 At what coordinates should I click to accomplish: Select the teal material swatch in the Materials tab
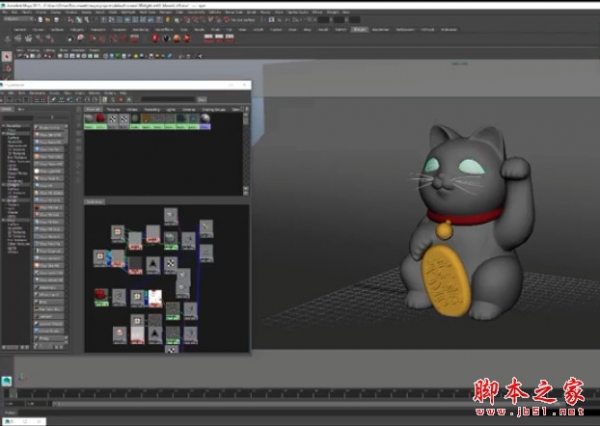(x=193, y=119)
